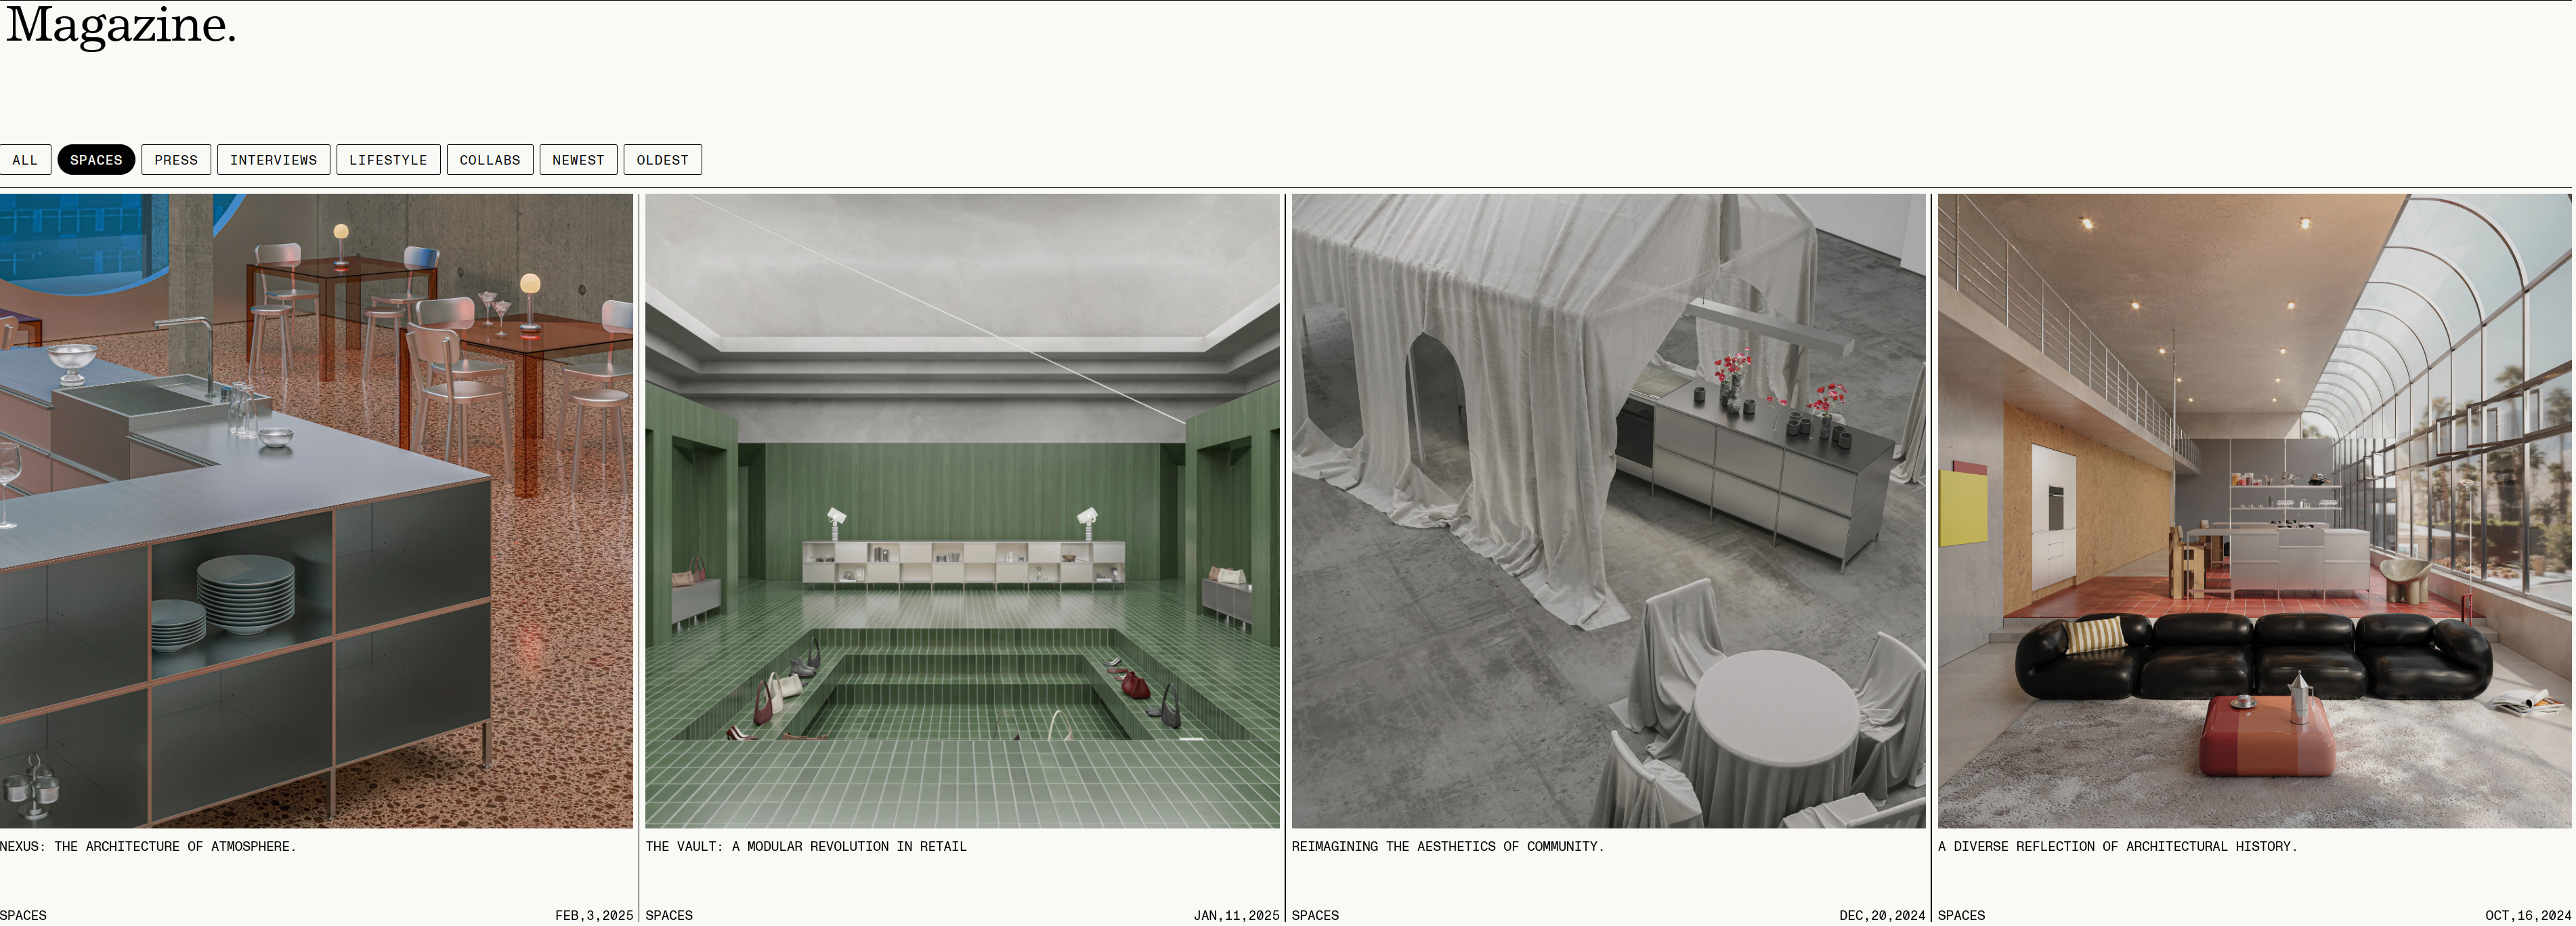Open the 'Nexus: The Architecture of Atmosphere' title
Screen dimensions: 2576x926
coord(148,846)
